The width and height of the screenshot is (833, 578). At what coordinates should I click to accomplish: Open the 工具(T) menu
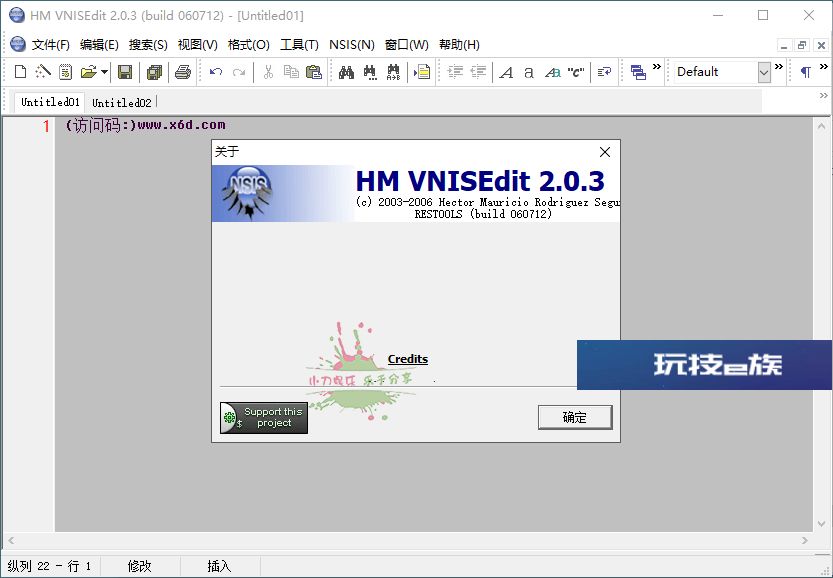tap(299, 45)
